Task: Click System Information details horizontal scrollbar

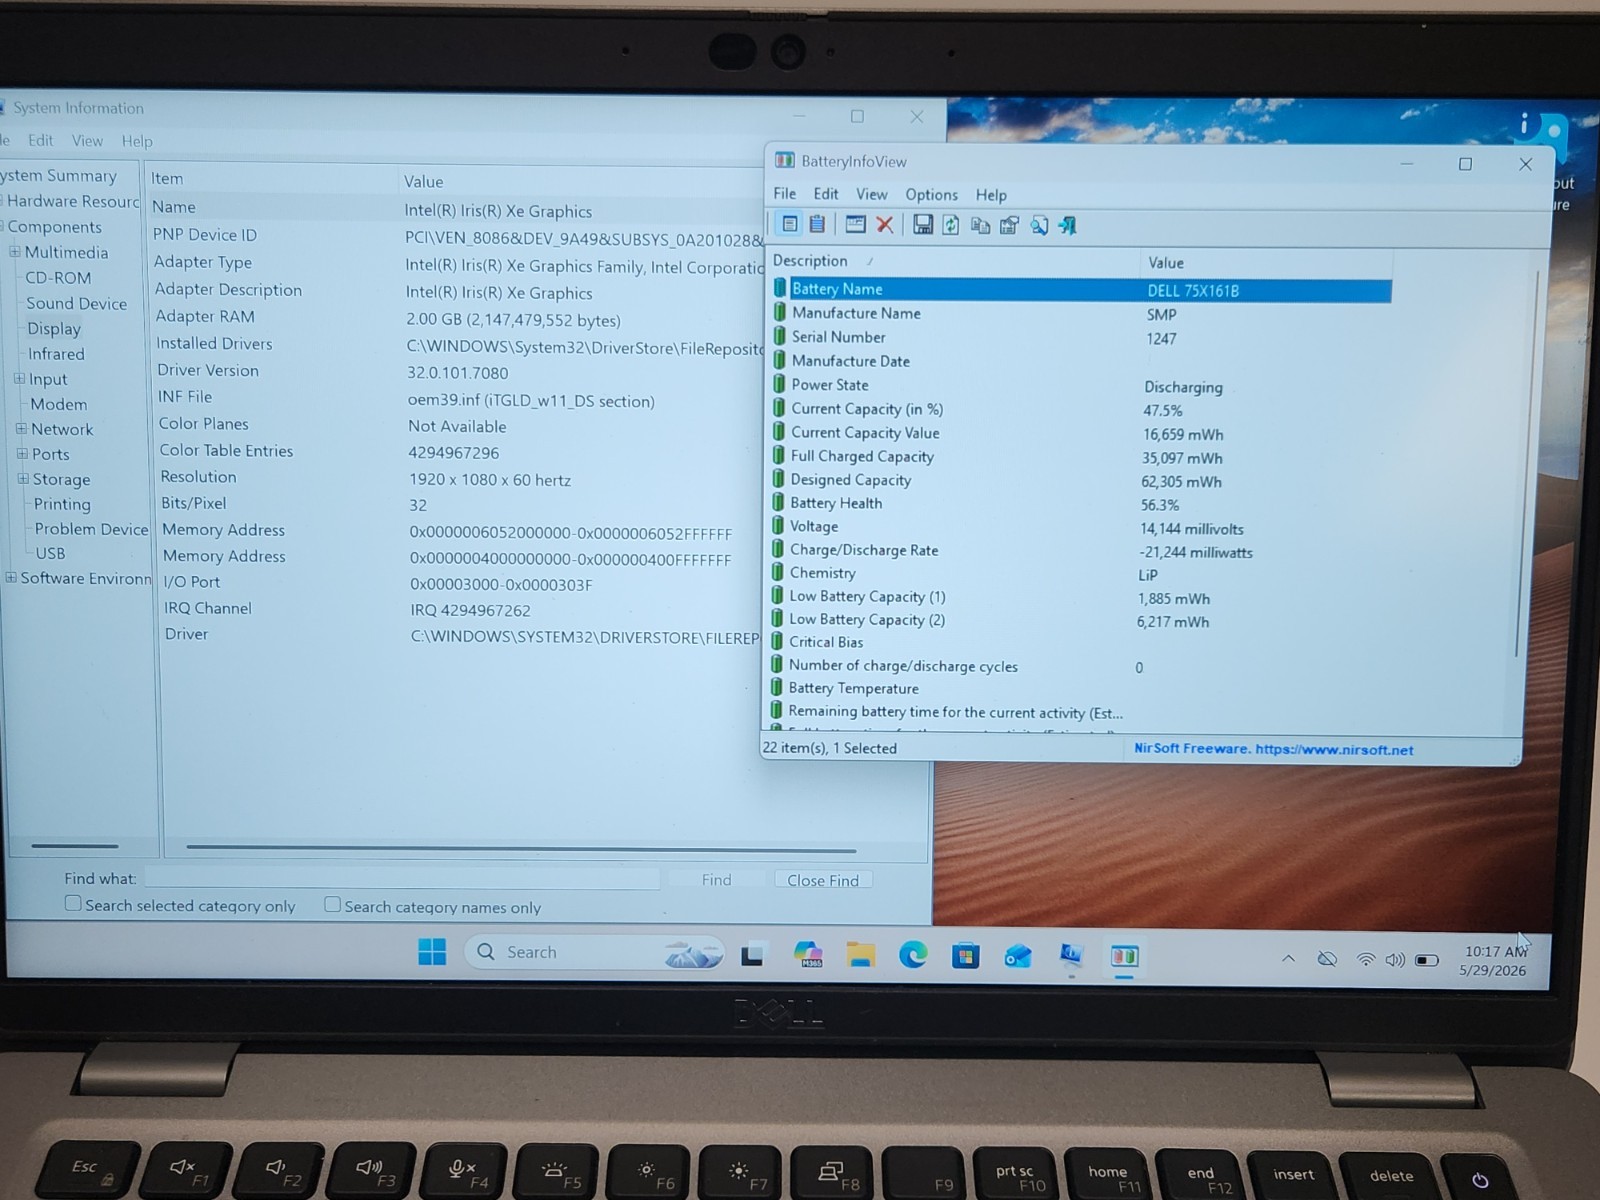Action: 520,849
